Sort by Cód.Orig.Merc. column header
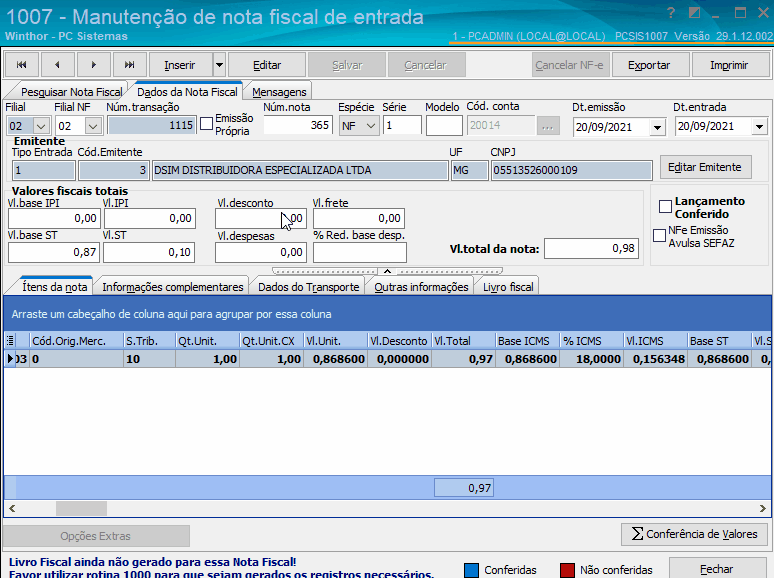The height and width of the screenshot is (578, 774). 76,341
